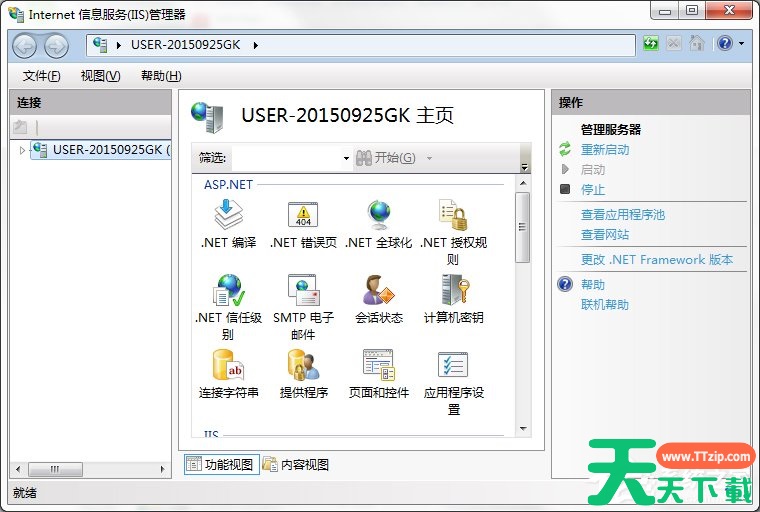Image resolution: width=760 pixels, height=512 pixels.
Task: Click 查看应用程序池 link
Action: [622, 214]
